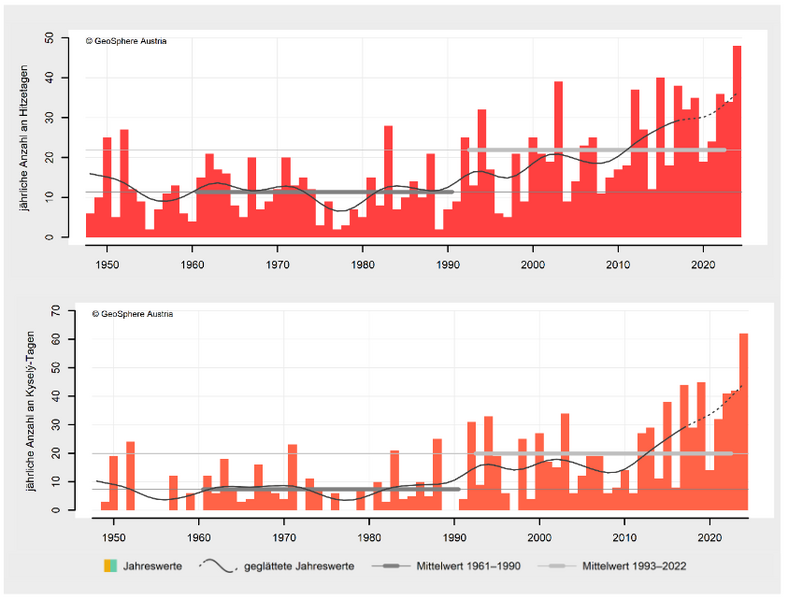Click GeoSphere Austria copyright in Hitzetage chart

(126, 41)
